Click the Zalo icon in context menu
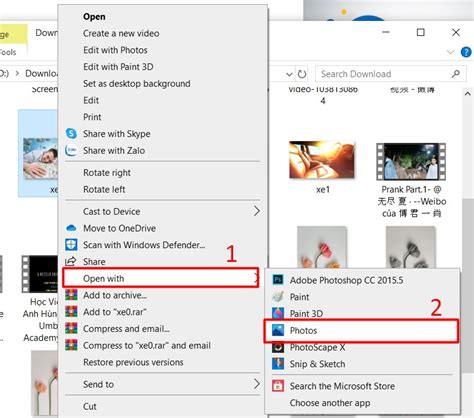This screenshot has height=418, width=474. (x=71, y=150)
